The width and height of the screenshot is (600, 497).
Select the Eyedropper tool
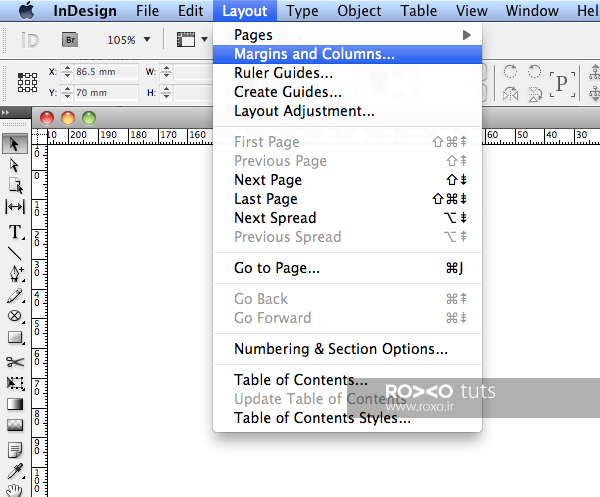click(x=15, y=471)
